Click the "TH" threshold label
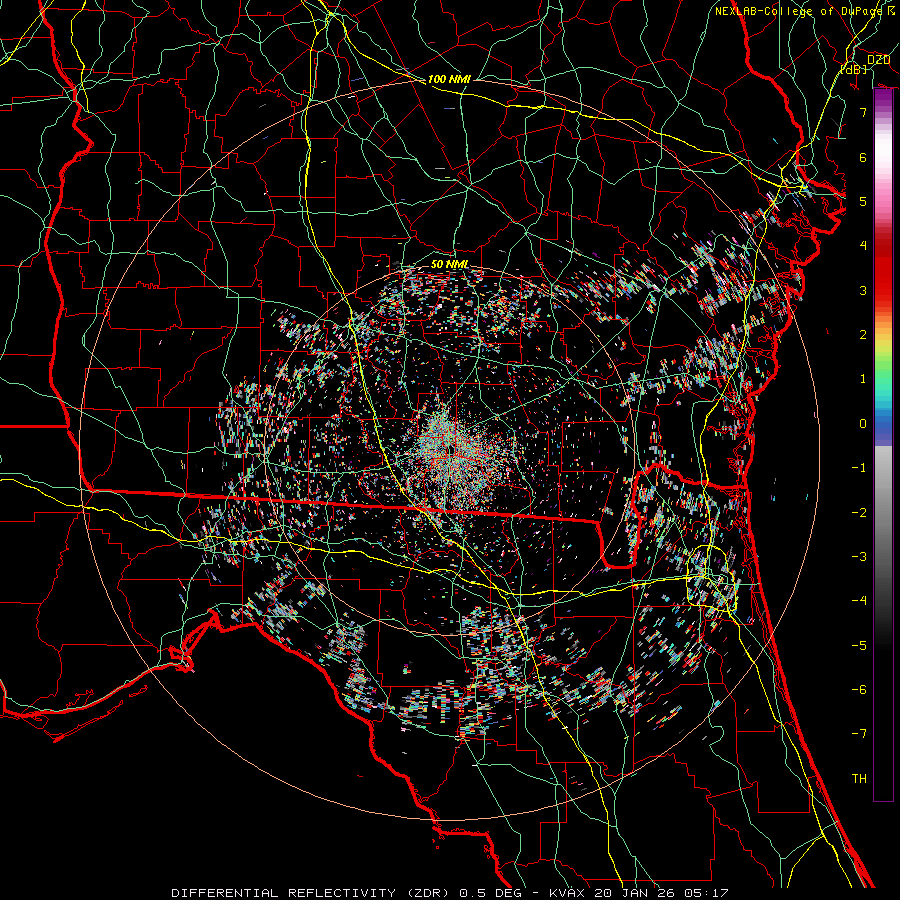The image size is (900, 900). tap(859, 779)
